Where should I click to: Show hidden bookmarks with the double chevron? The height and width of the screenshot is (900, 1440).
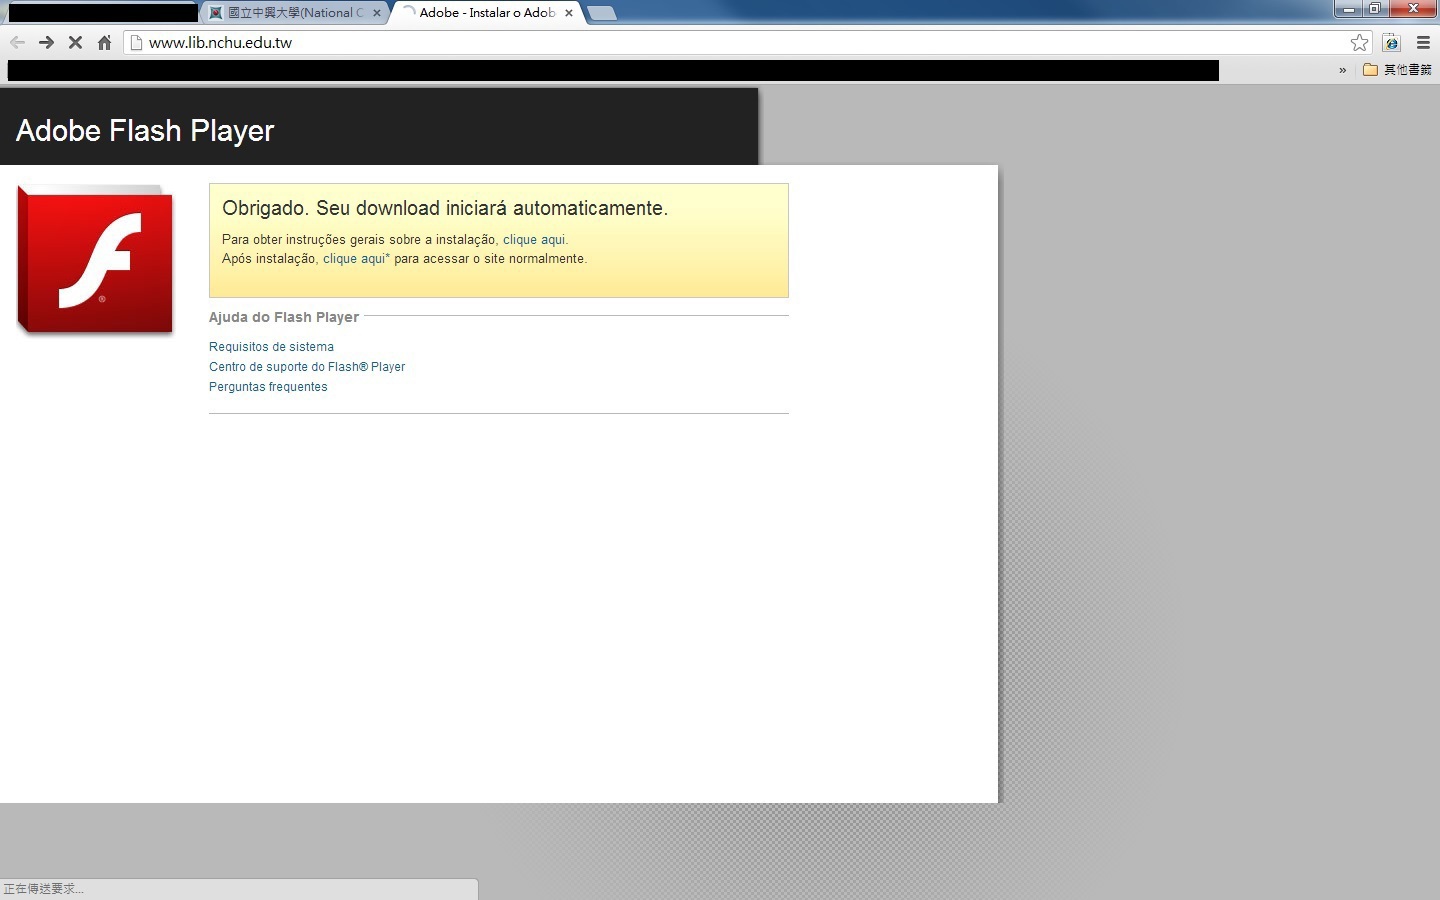click(1342, 70)
